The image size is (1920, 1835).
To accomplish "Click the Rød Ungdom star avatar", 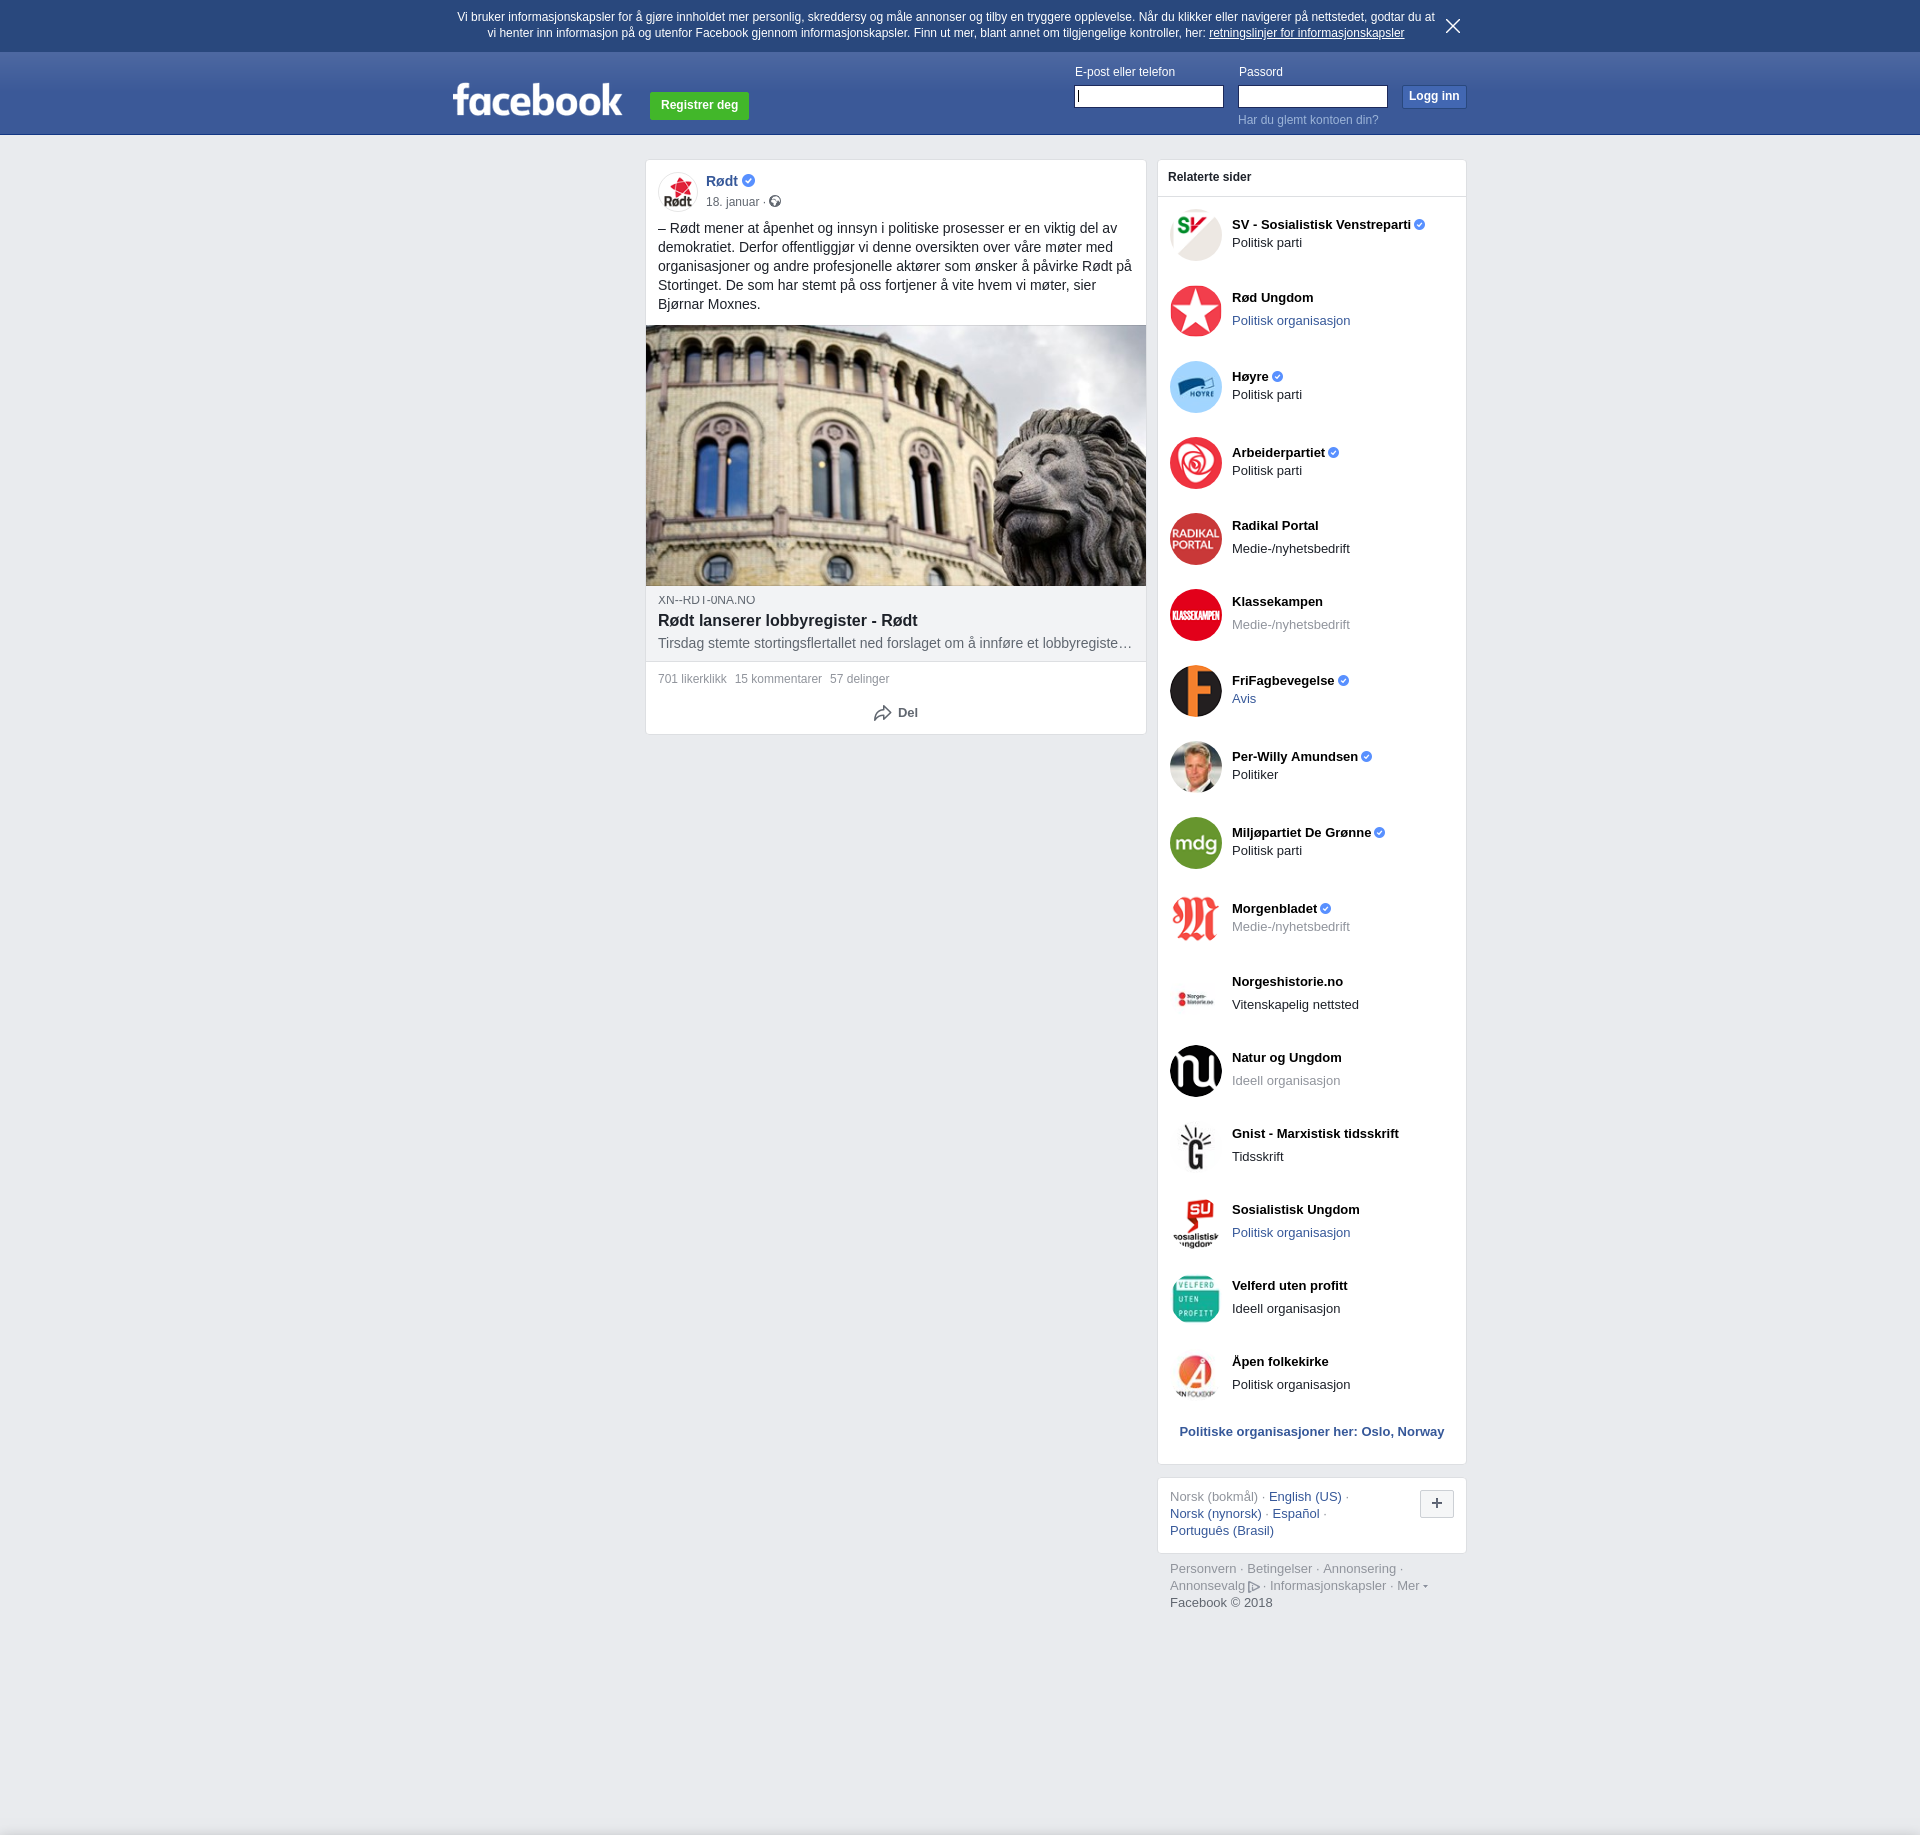I will [1196, 311].
